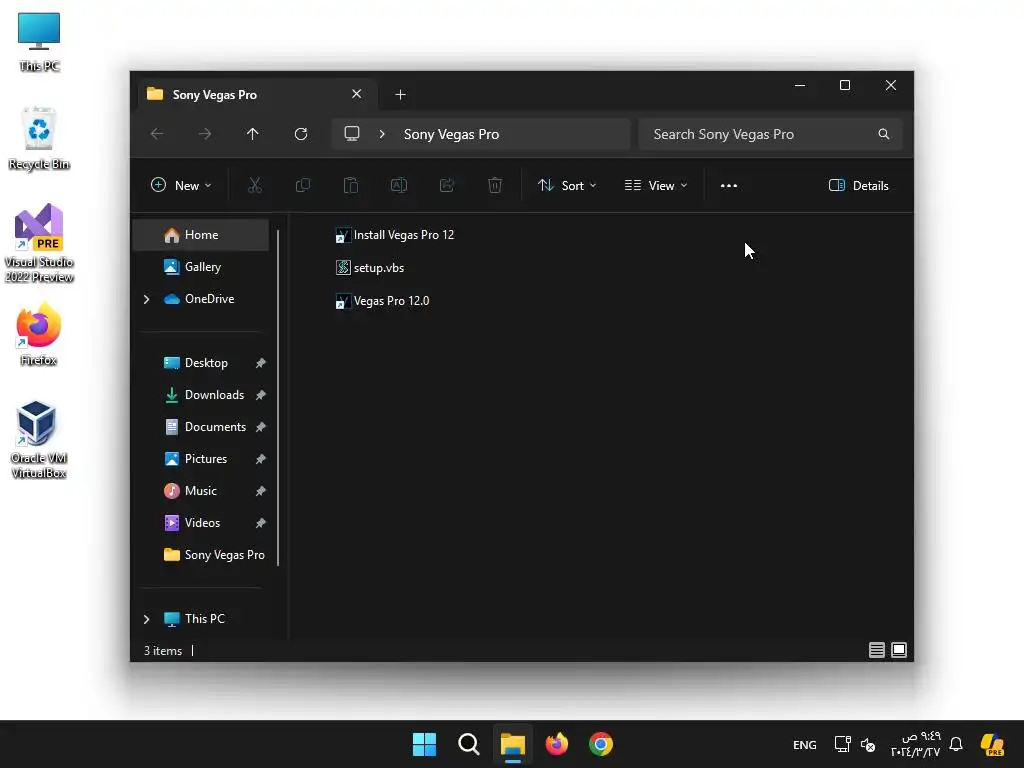The height and width of the screenshot is (768, 1024).
Task: Maximize the File Explorer window
Action: (x=845, y=86)
